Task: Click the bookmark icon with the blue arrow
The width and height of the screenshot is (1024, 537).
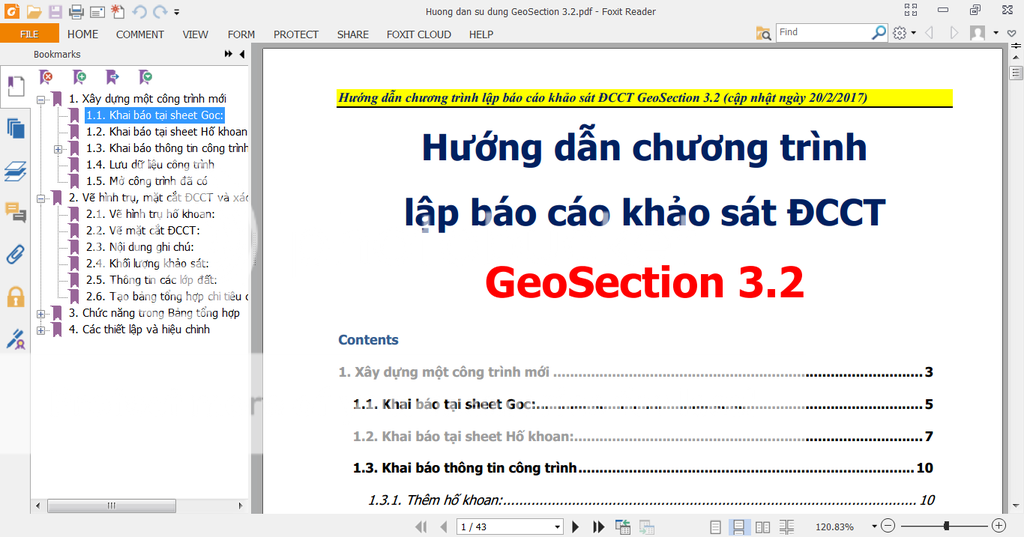Action: point(112,77)
